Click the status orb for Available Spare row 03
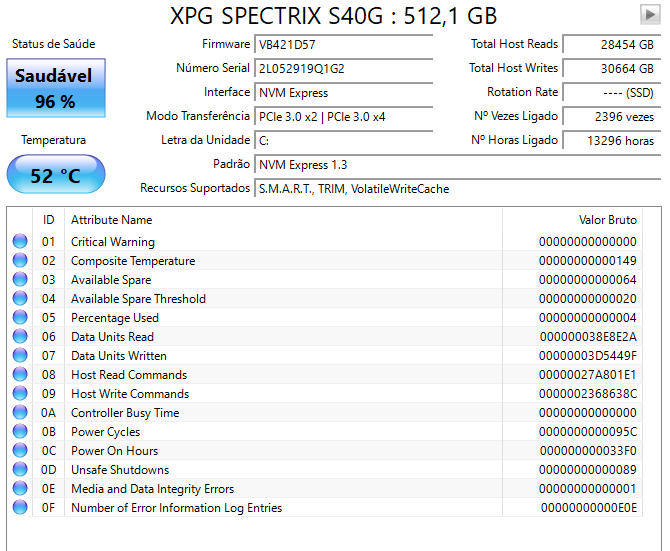Image resolution: width=670 pixels, height=551 pixels. tap(20, 279)
